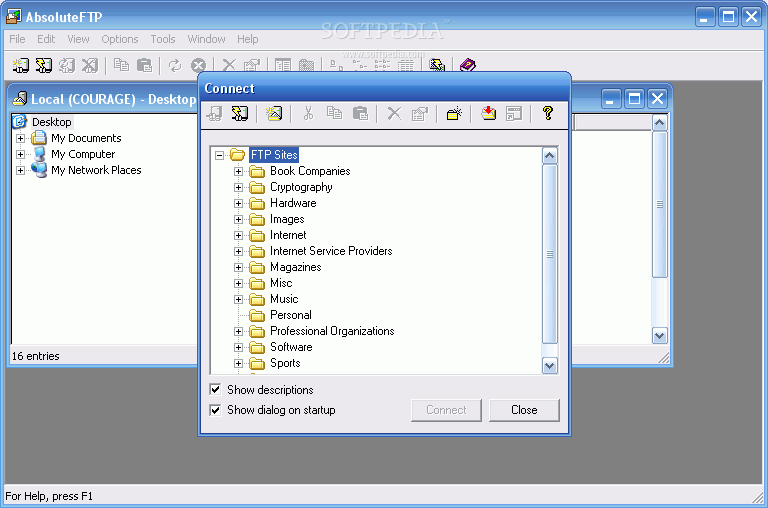Click the Refresh arrows icon in main toolbar
This screenshot has width=768, height=508.
pyautogui.click(x=175, y=65)
